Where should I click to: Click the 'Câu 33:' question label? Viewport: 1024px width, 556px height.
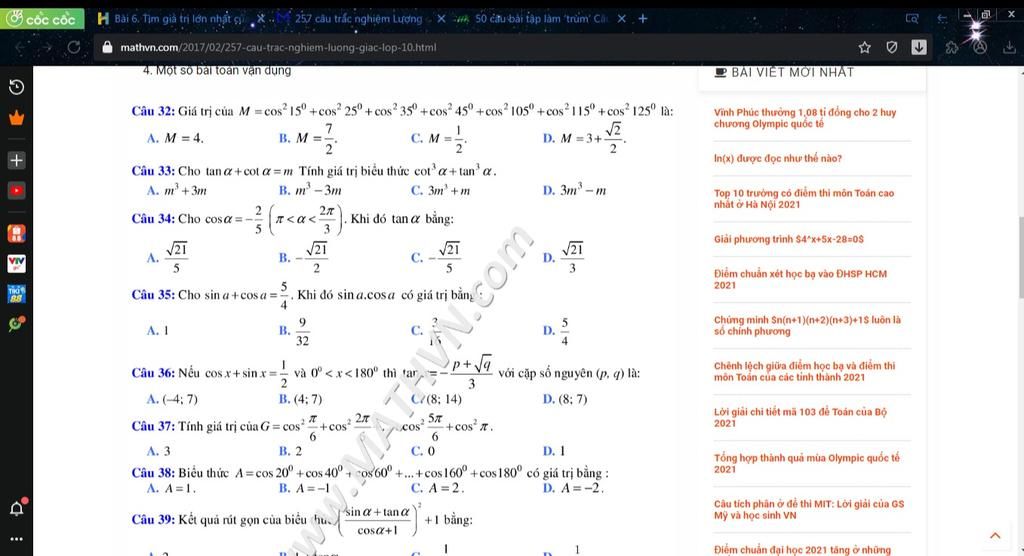(153, 171)
